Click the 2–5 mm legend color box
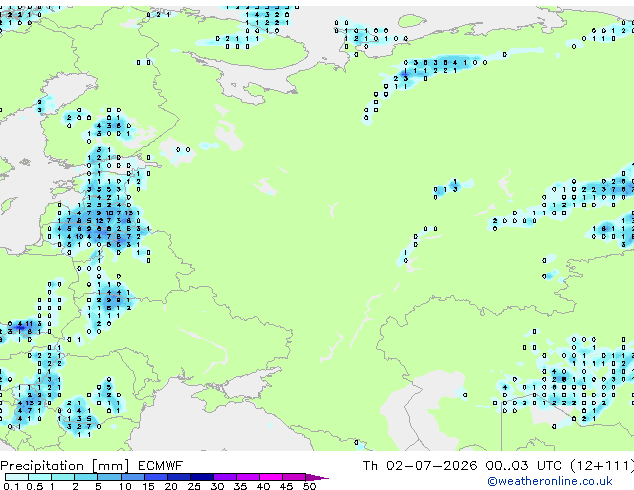Screen dimensions: 634x490 (x=86, y=477)
